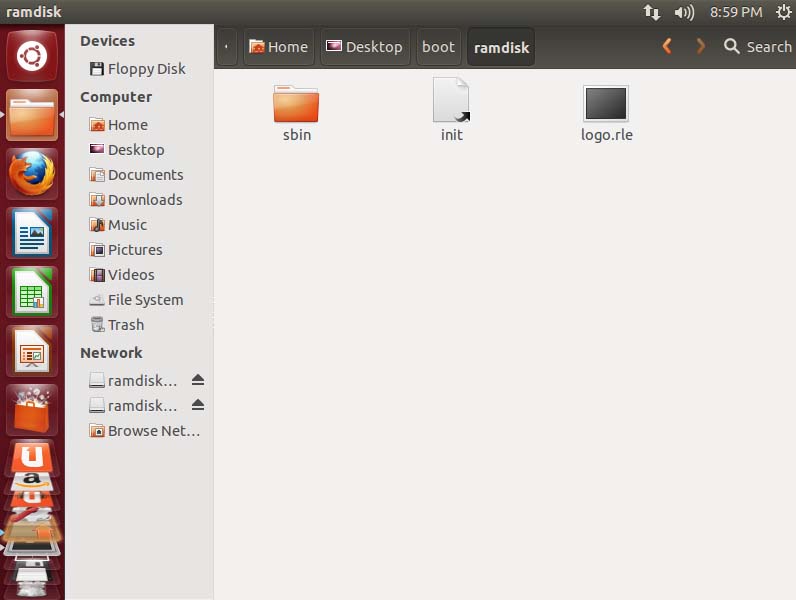Open Documents in sidebar

click(x=136, y=175)
